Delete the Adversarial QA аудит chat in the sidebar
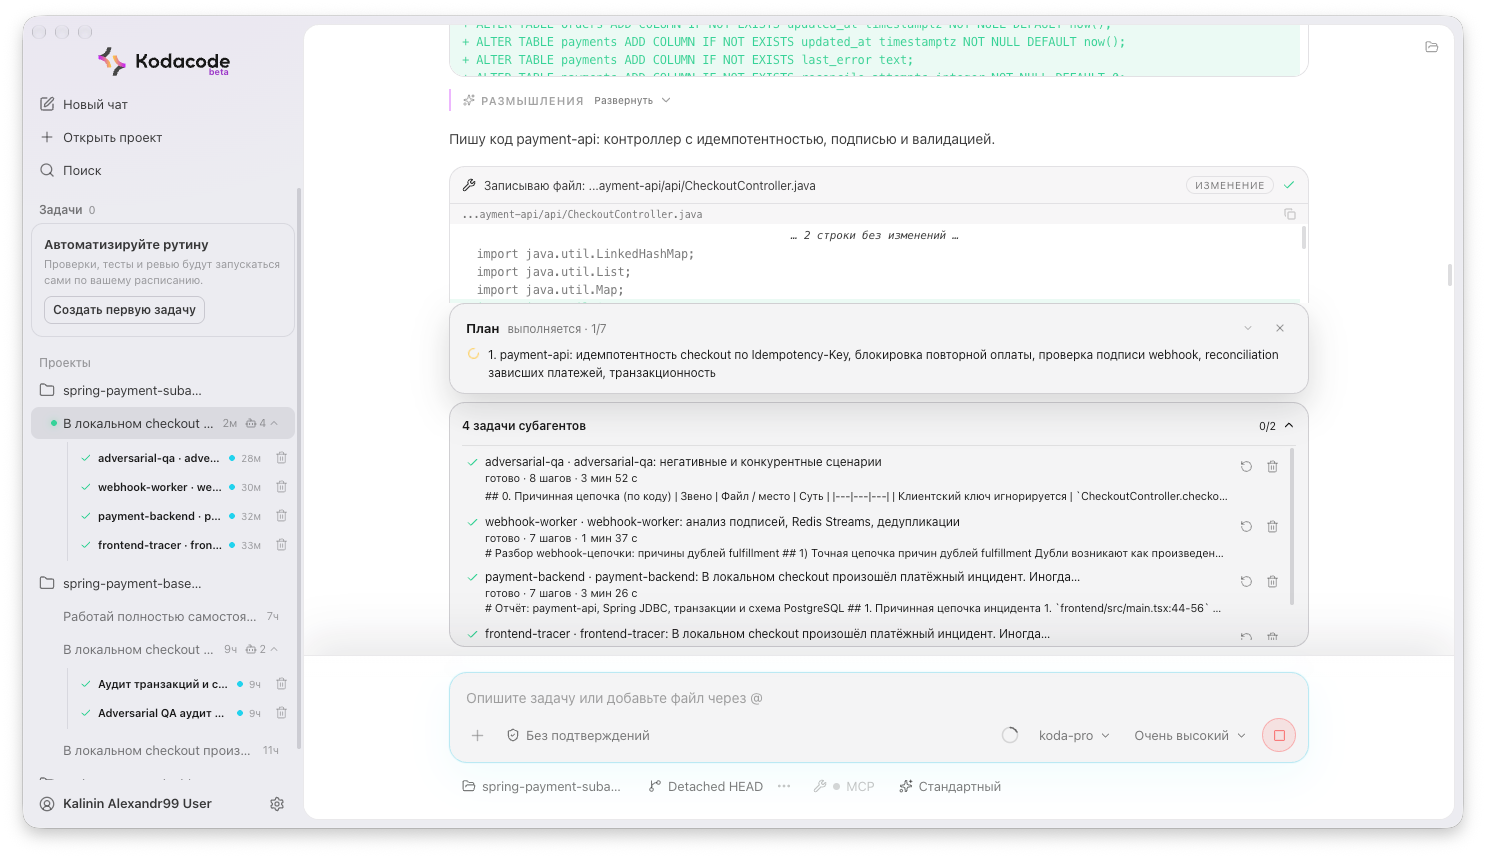Viewport: 1486px width, 858px height. [x=282, y=713]
